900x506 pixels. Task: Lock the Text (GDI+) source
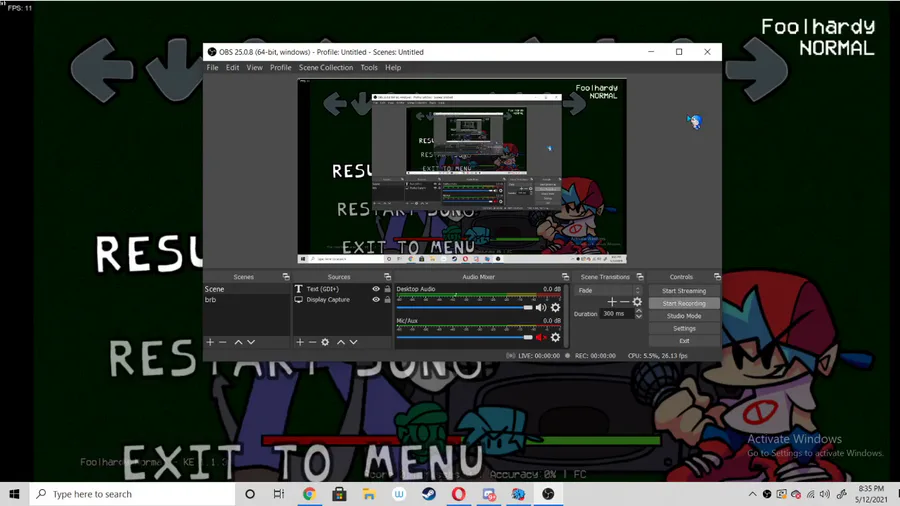387,289
